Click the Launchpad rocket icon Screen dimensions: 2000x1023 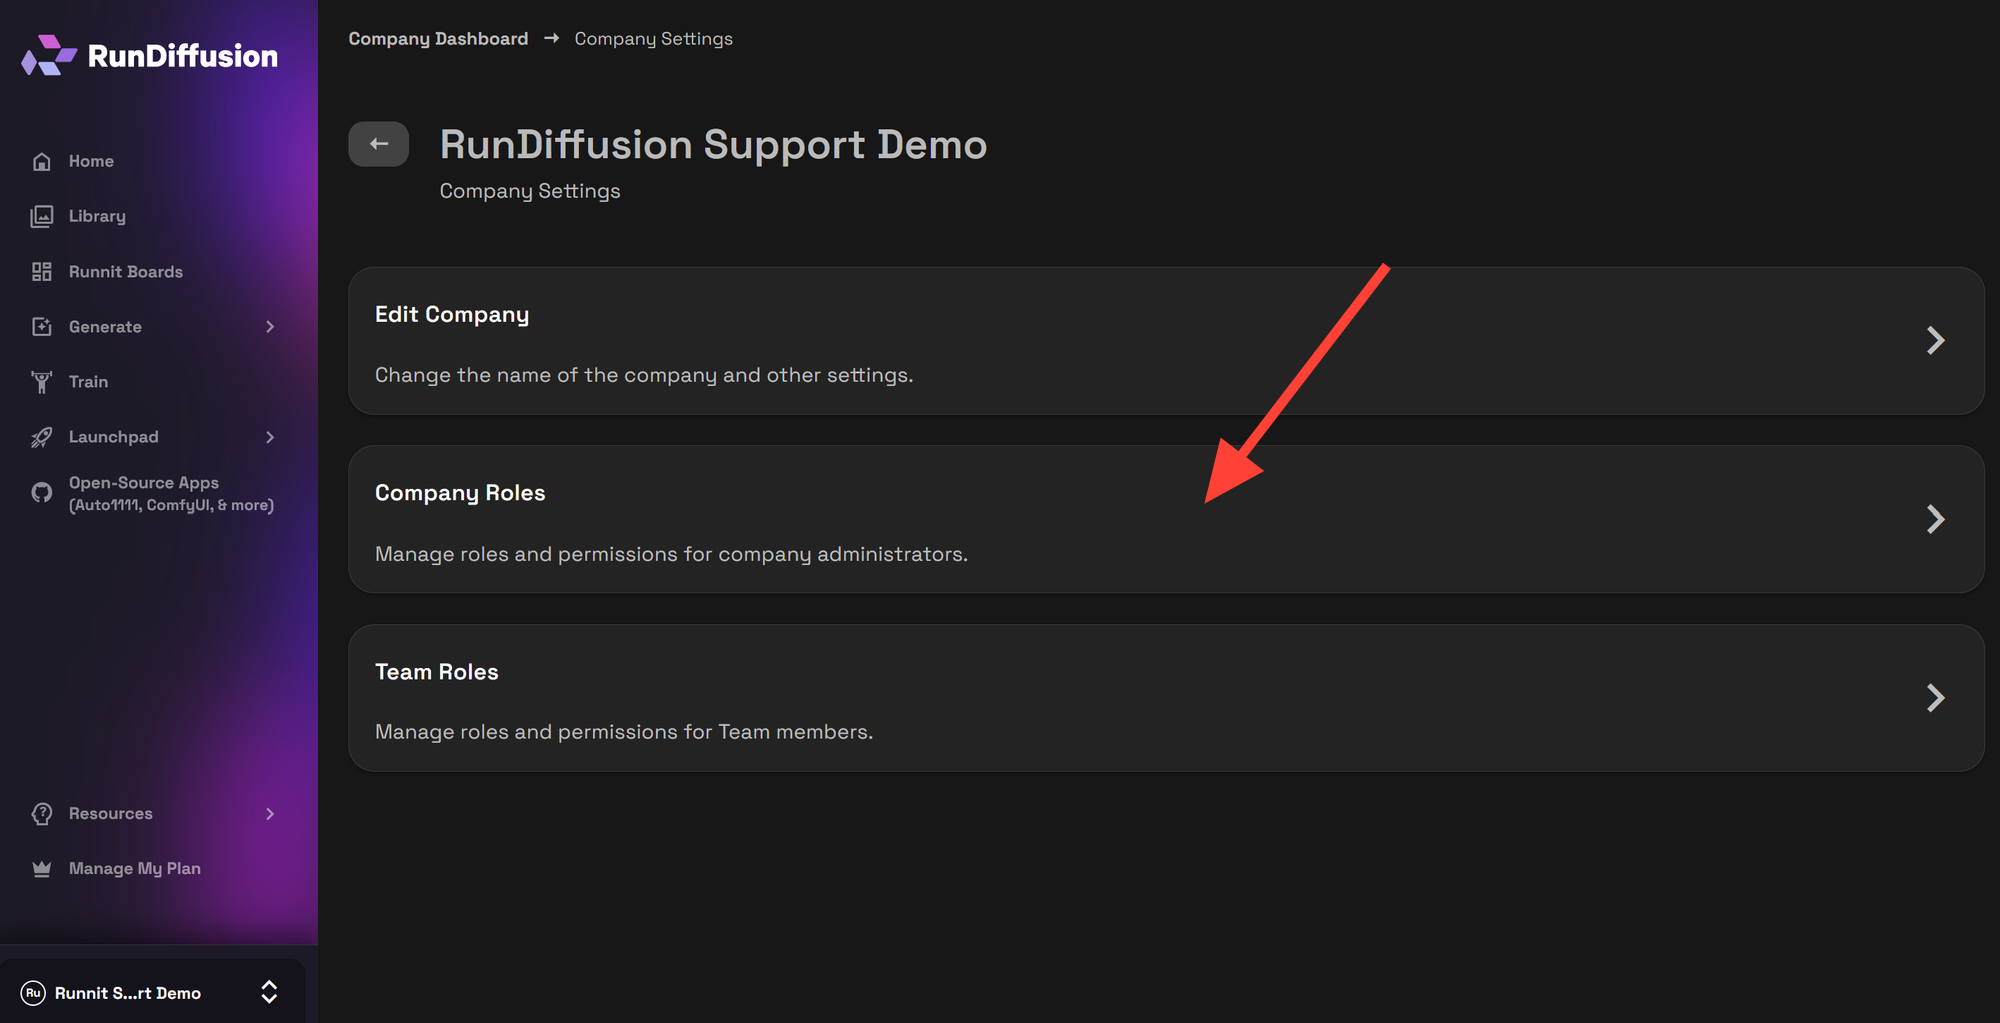click(x=41, y=436)
